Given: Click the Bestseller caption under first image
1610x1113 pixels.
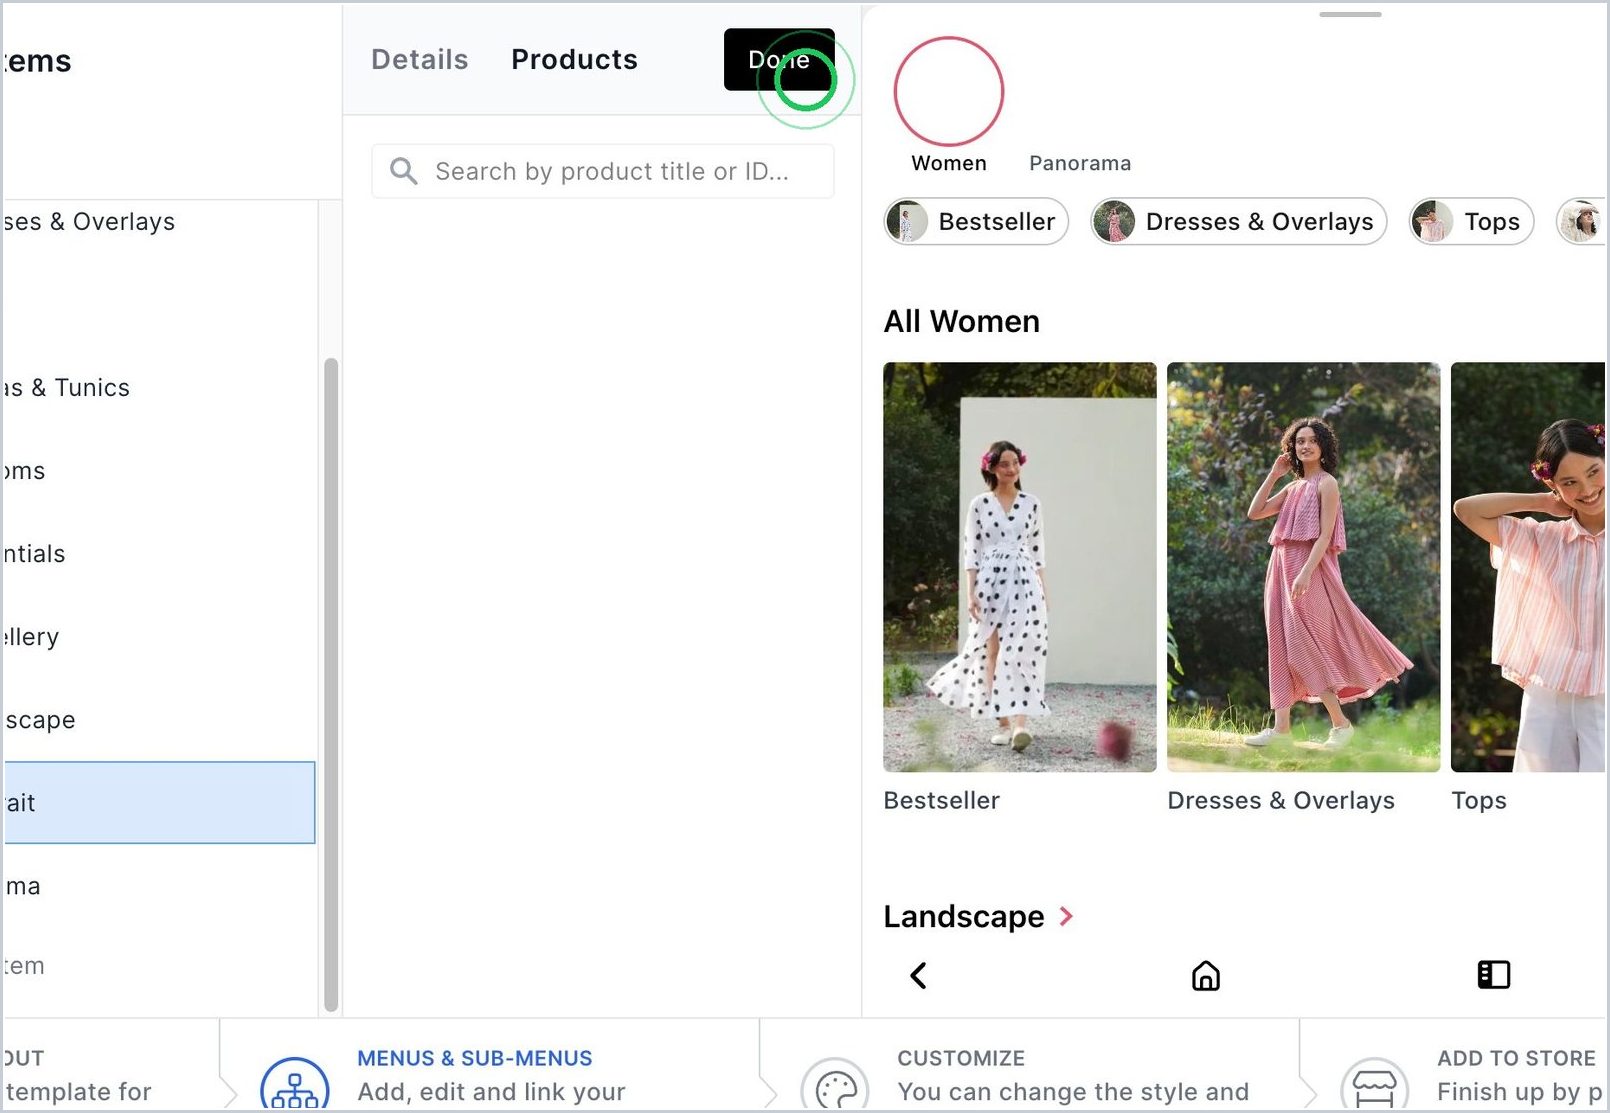Looking at the screenshot, I should (941, 800).
